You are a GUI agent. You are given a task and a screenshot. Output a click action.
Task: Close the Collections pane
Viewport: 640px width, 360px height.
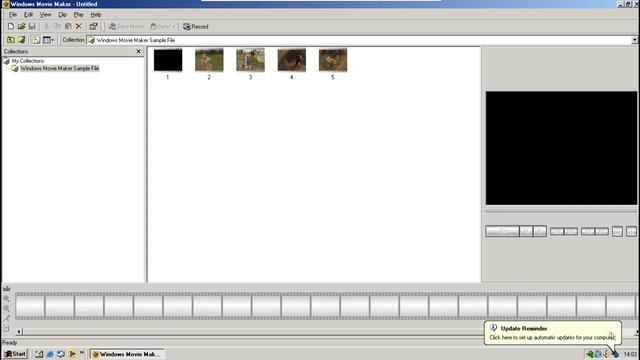138,51
